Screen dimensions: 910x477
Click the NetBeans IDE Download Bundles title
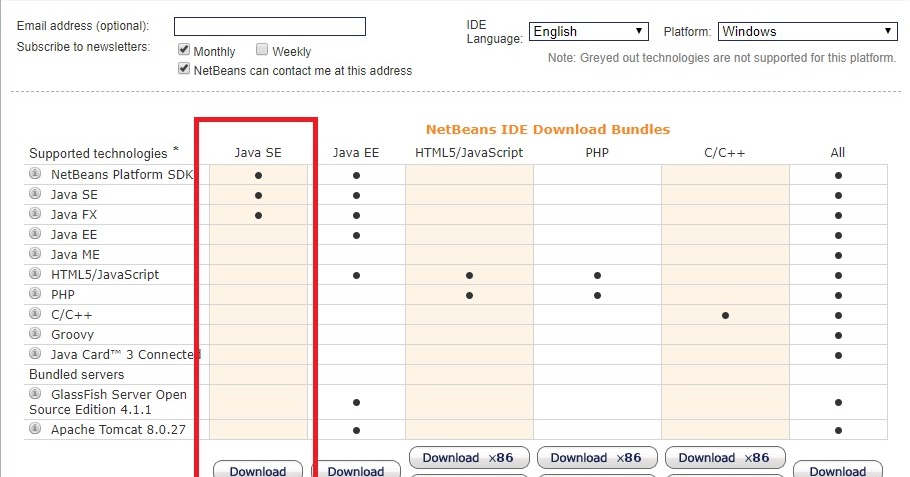click(x=548, y=129)
